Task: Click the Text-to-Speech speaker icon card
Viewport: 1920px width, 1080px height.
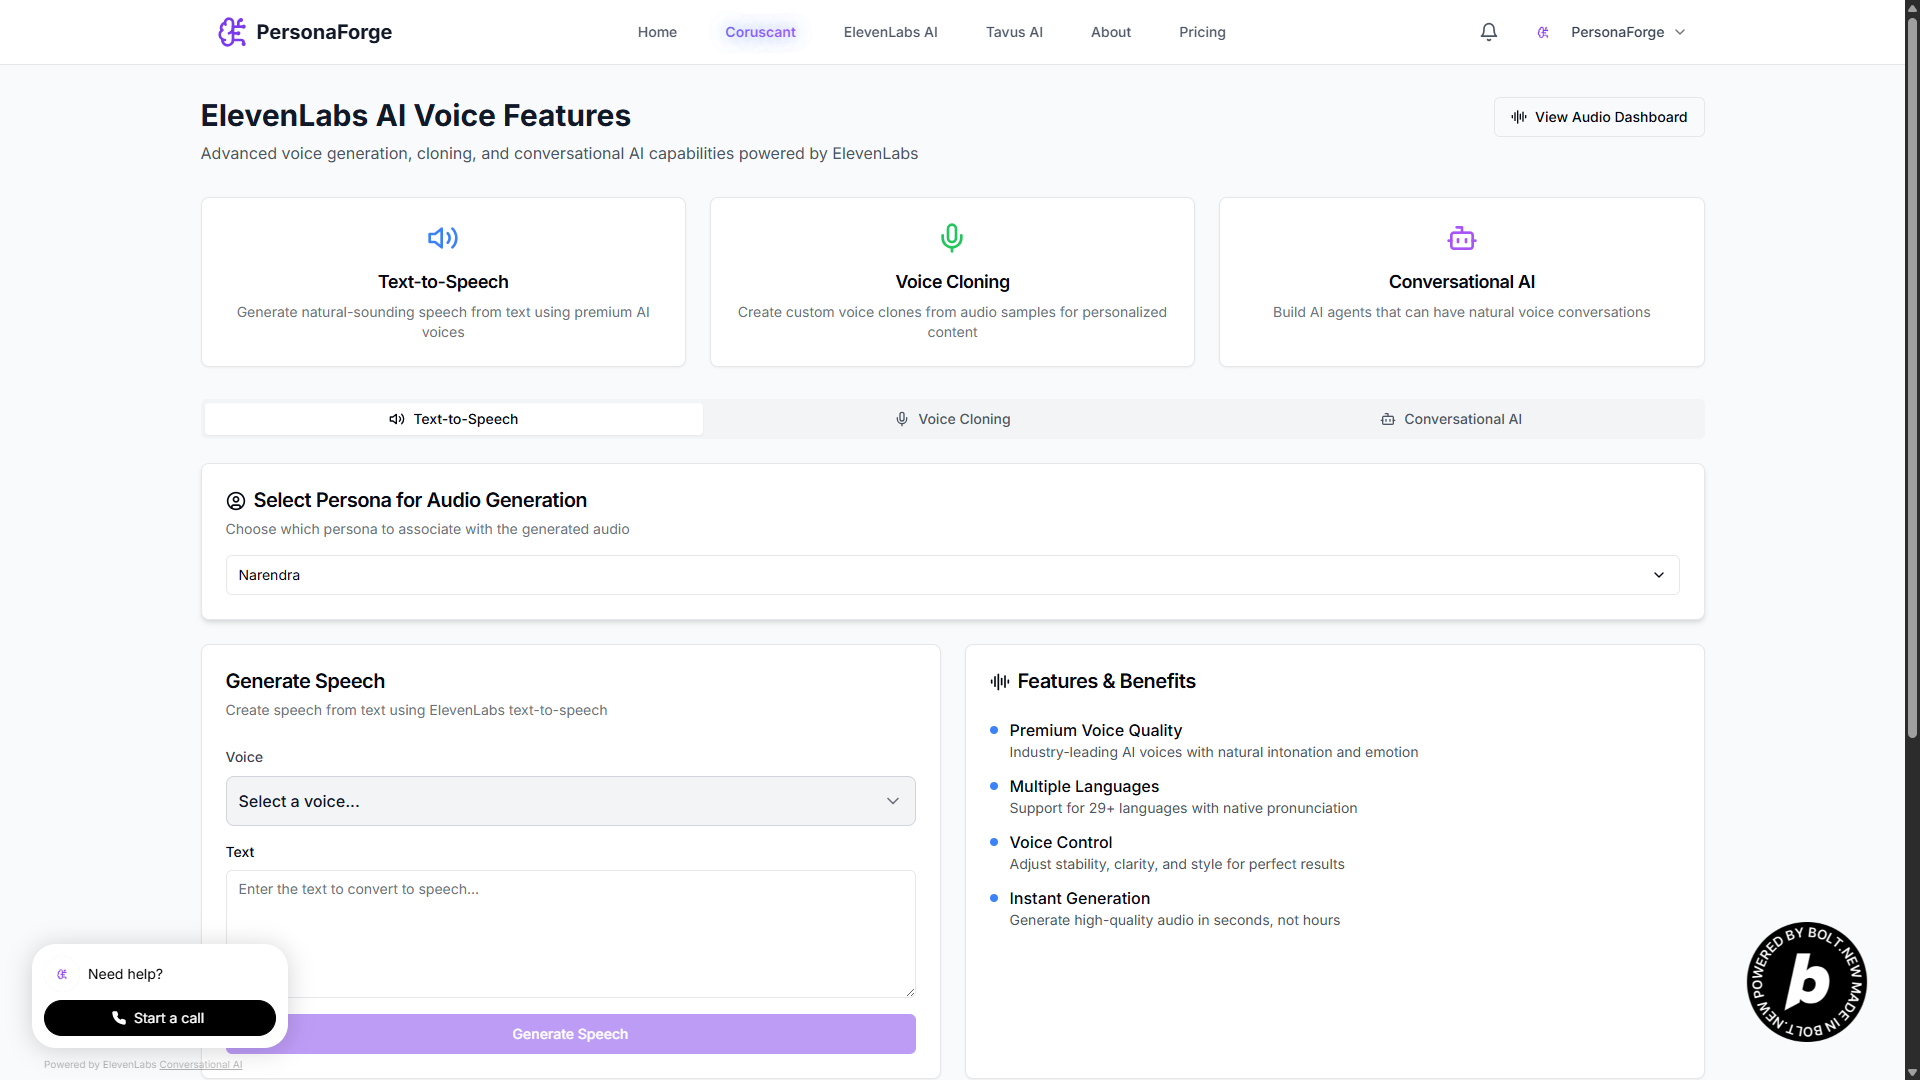Action: pyautogui.click(x=443, y=238)
